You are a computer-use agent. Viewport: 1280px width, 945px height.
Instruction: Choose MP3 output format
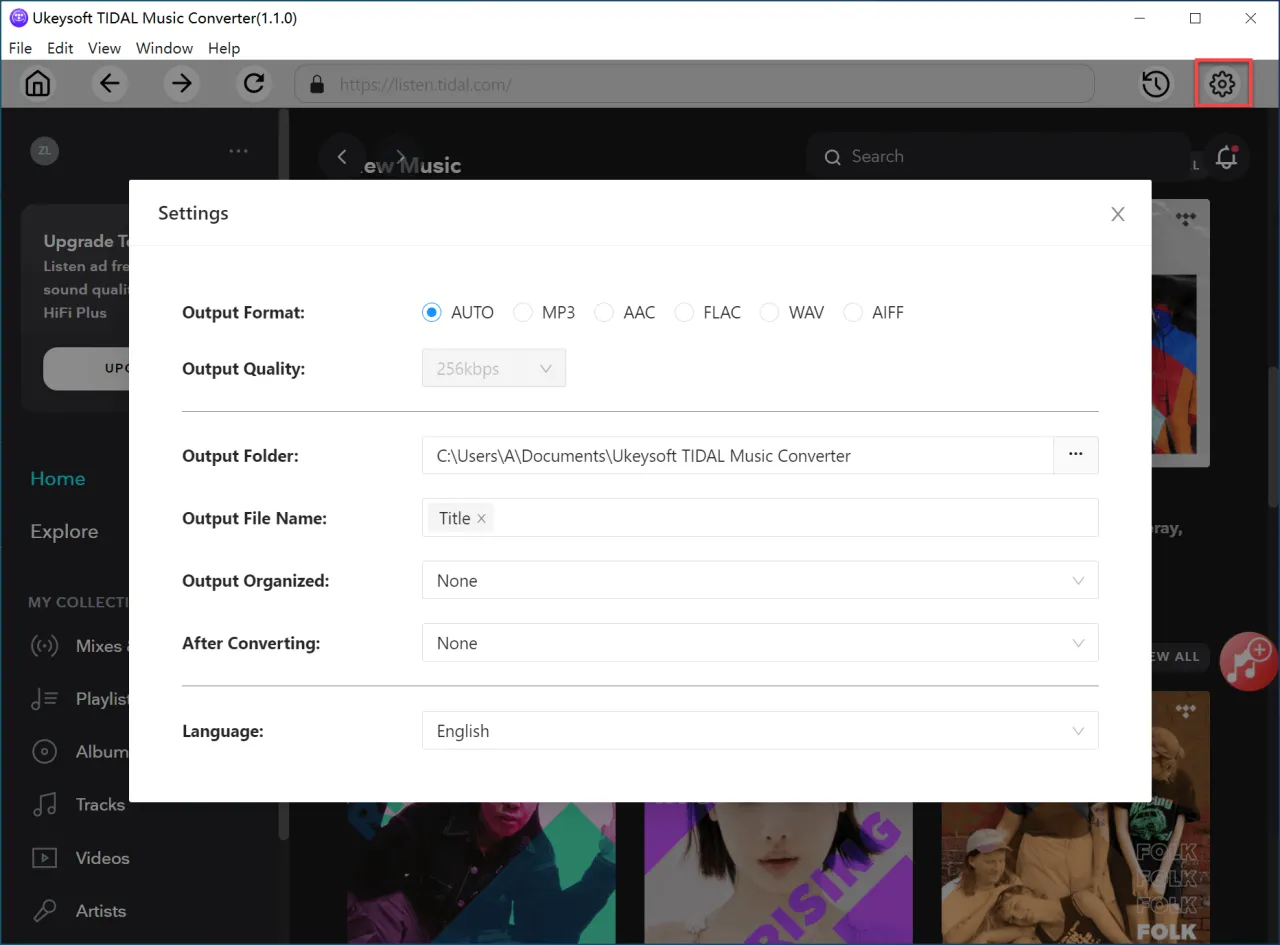click(x=523, y=312)
